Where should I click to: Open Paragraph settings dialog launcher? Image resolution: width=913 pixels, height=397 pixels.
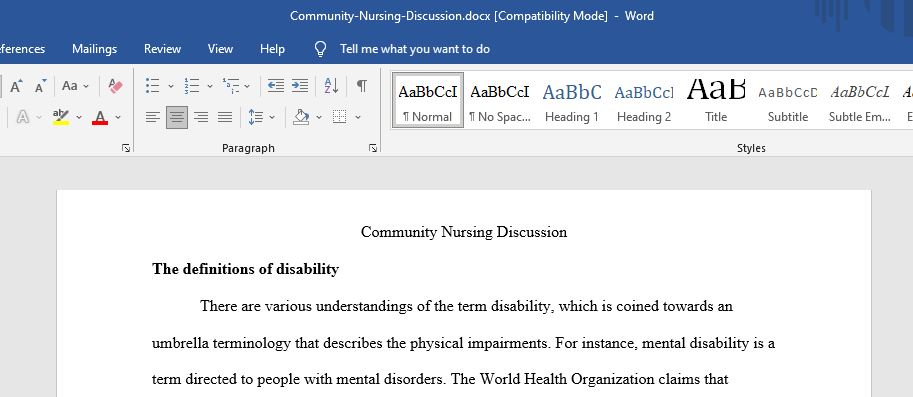click(x=373, y=148)
